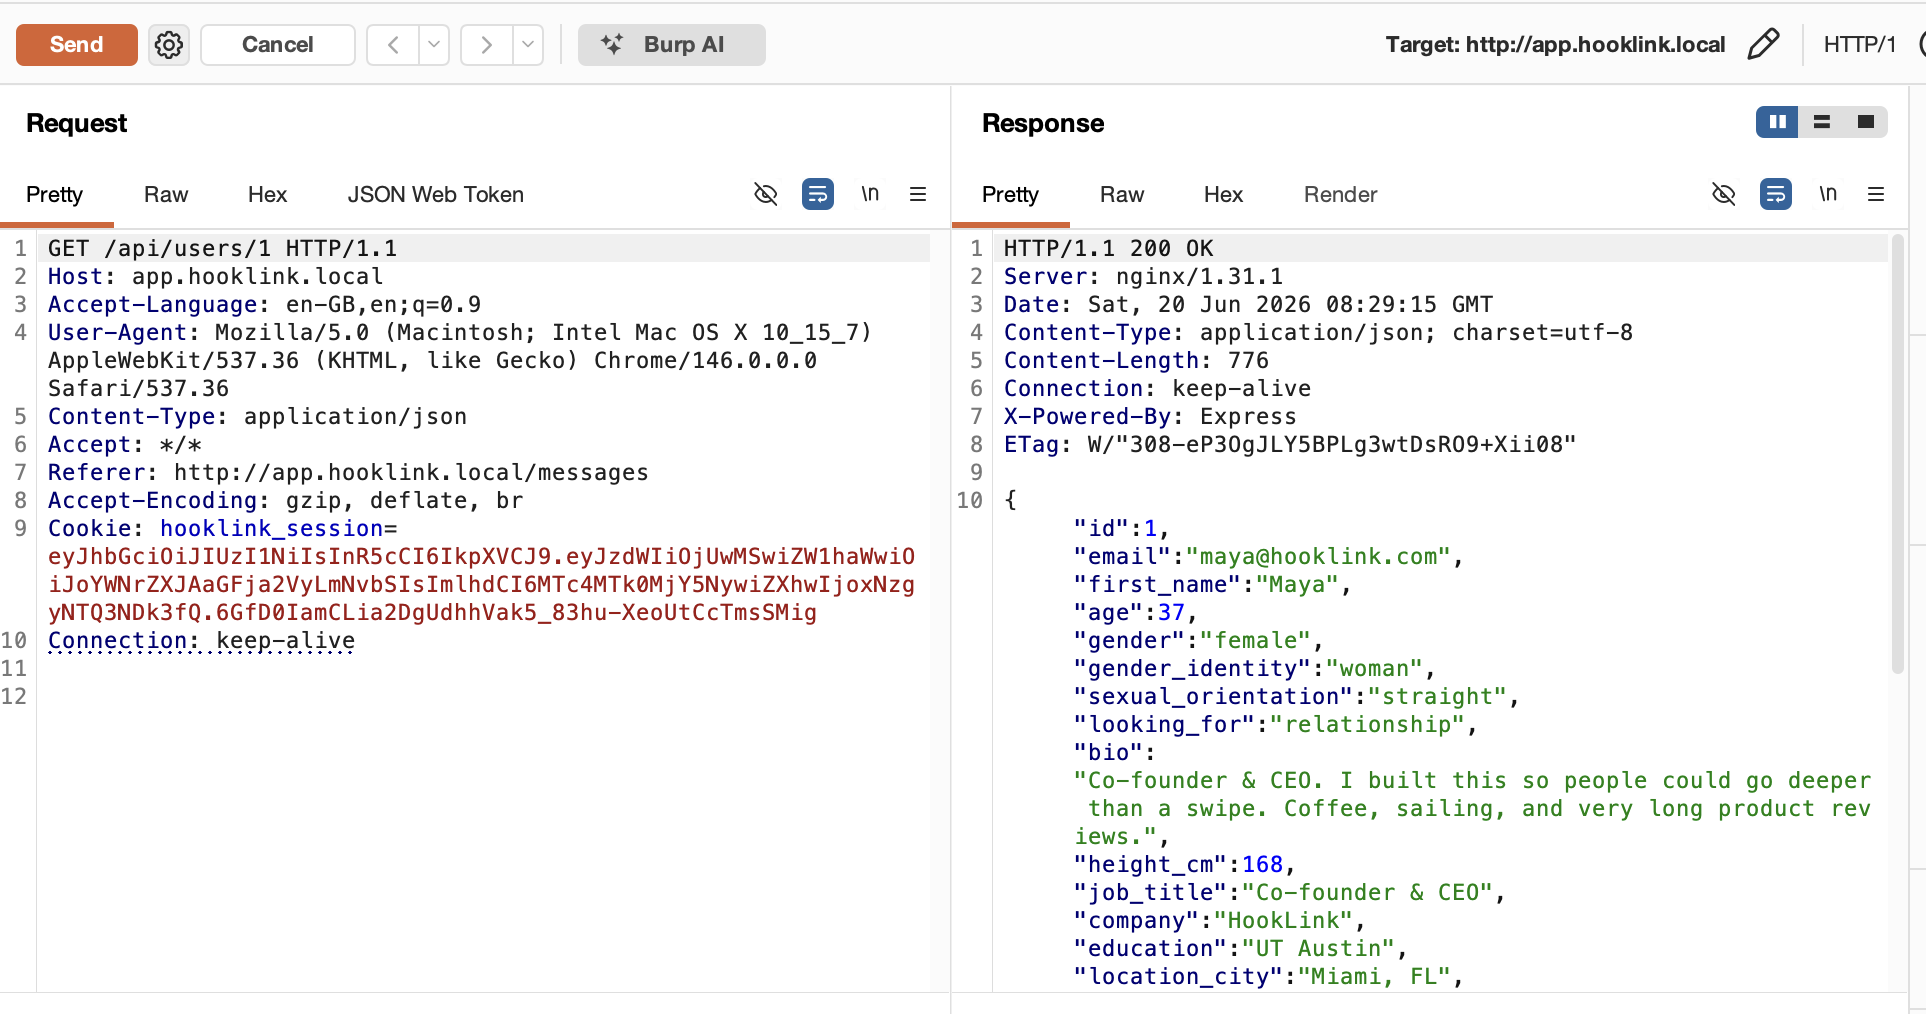Toggle hide non-printable eye icon in Response

(1724, 194)
